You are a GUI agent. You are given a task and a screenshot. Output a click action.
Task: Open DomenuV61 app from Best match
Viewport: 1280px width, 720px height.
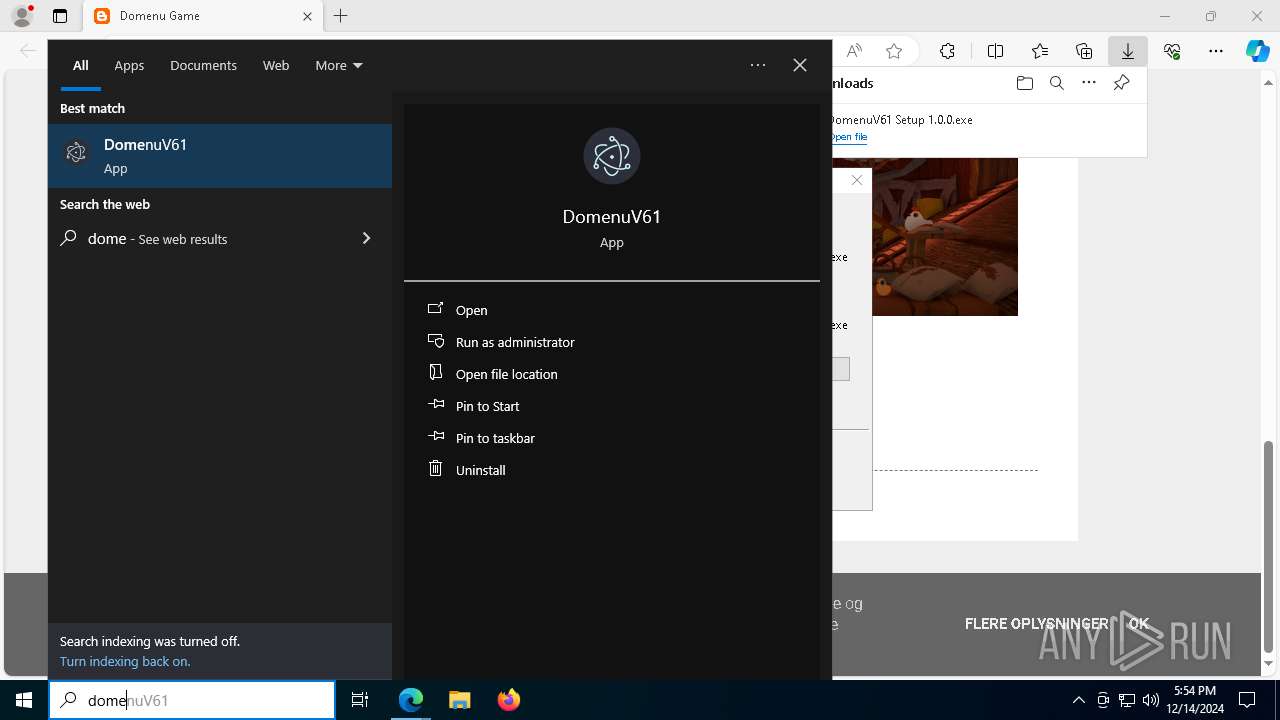(x=220, y=156)
